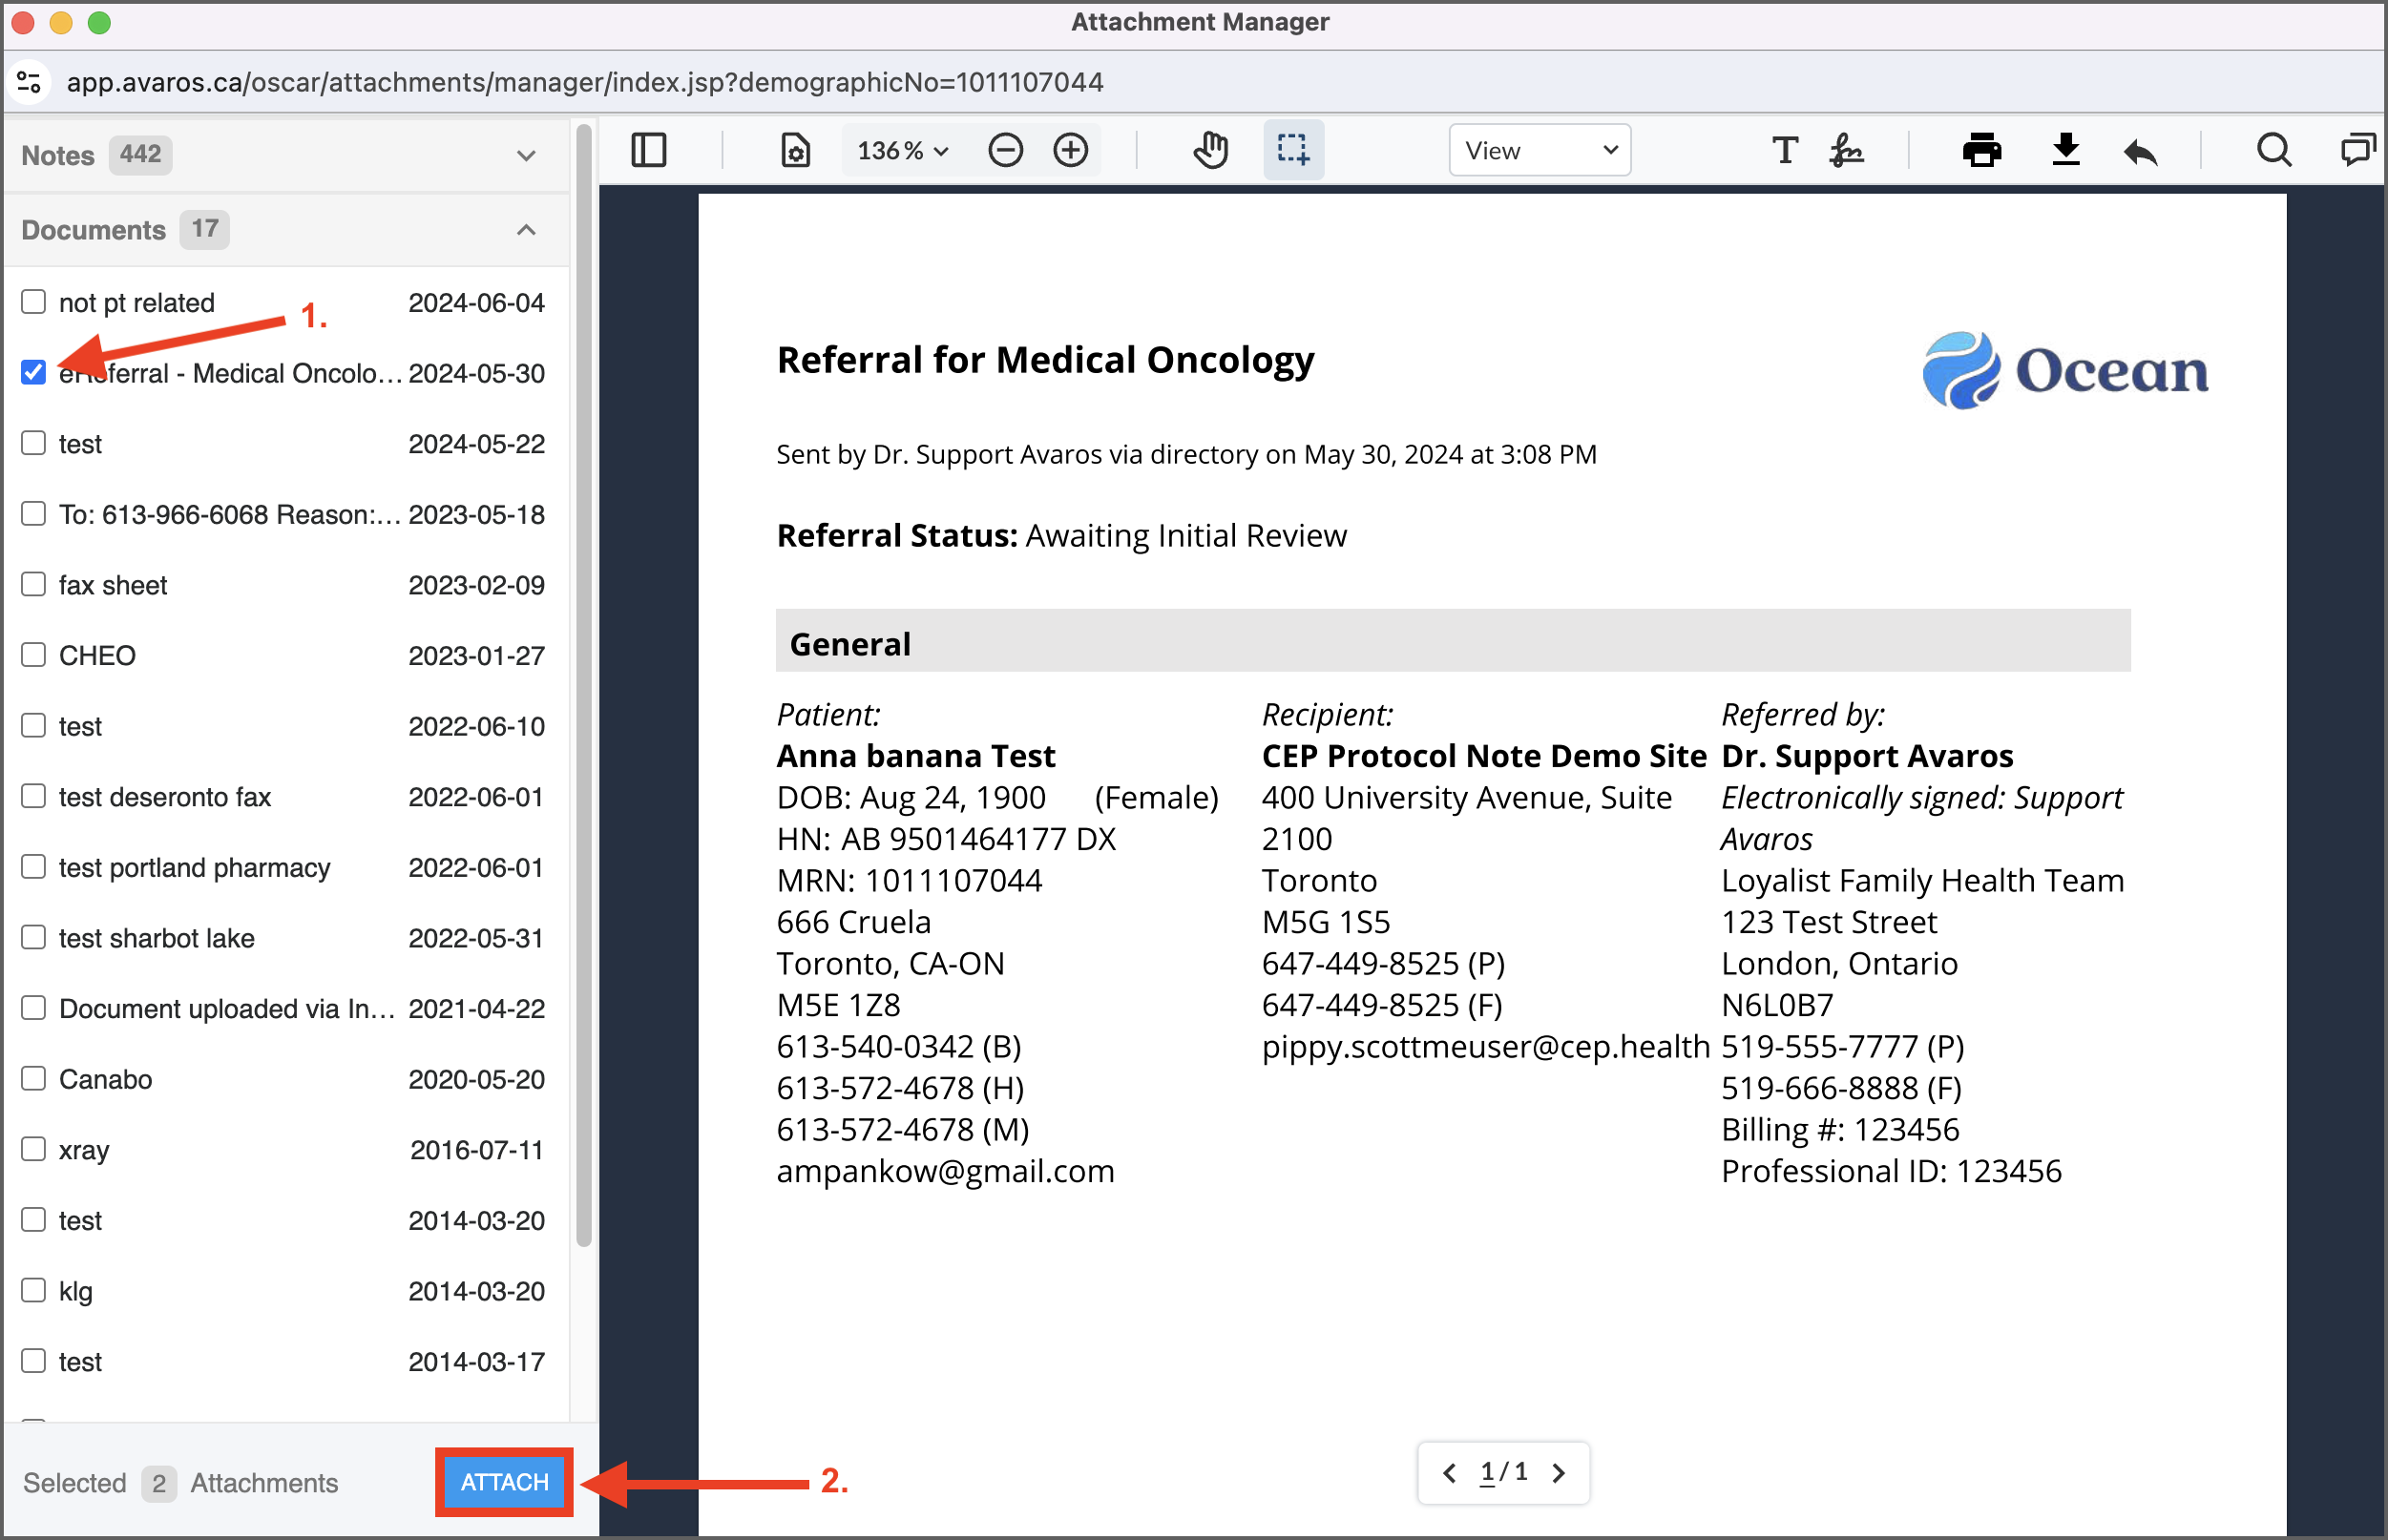Click the Notes section header

pos(286,155)
